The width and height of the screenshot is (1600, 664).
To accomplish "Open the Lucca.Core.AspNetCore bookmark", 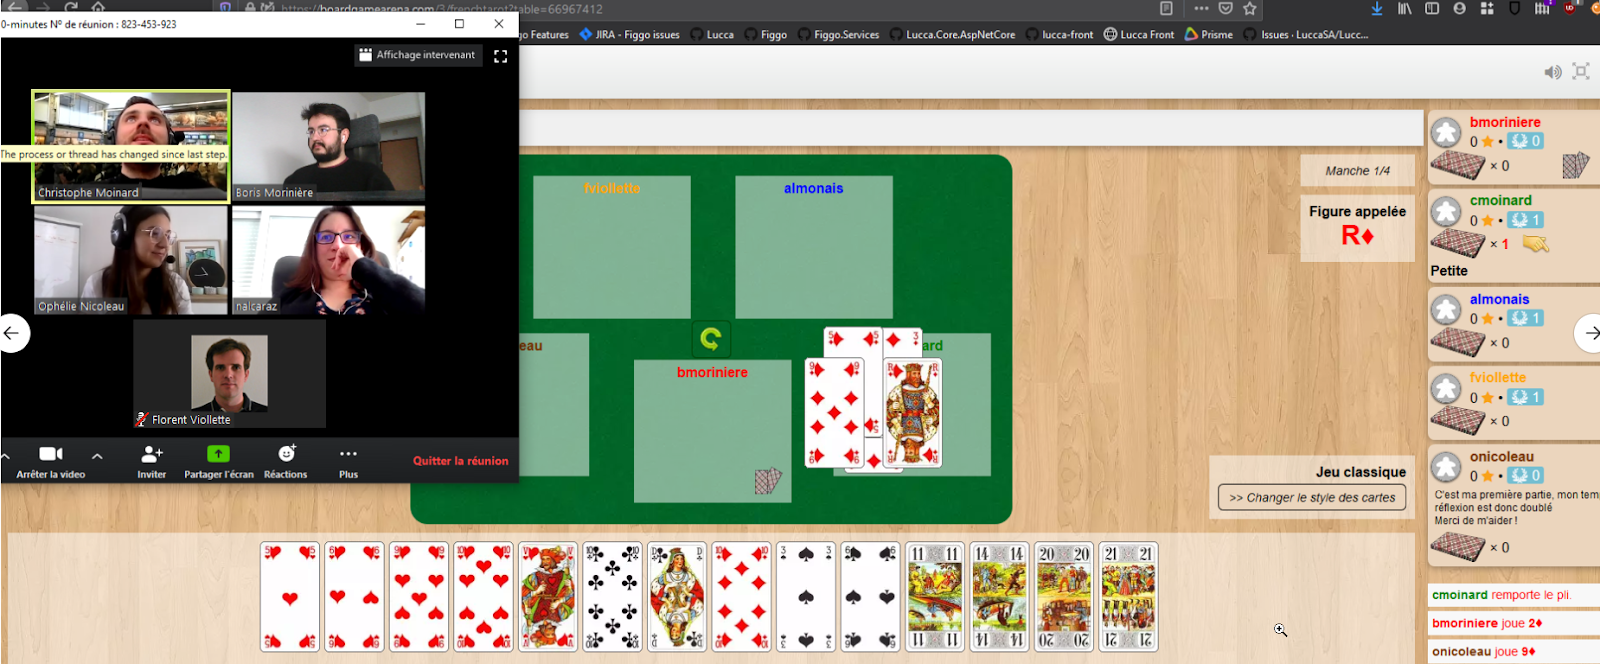I will pos(952,34).
